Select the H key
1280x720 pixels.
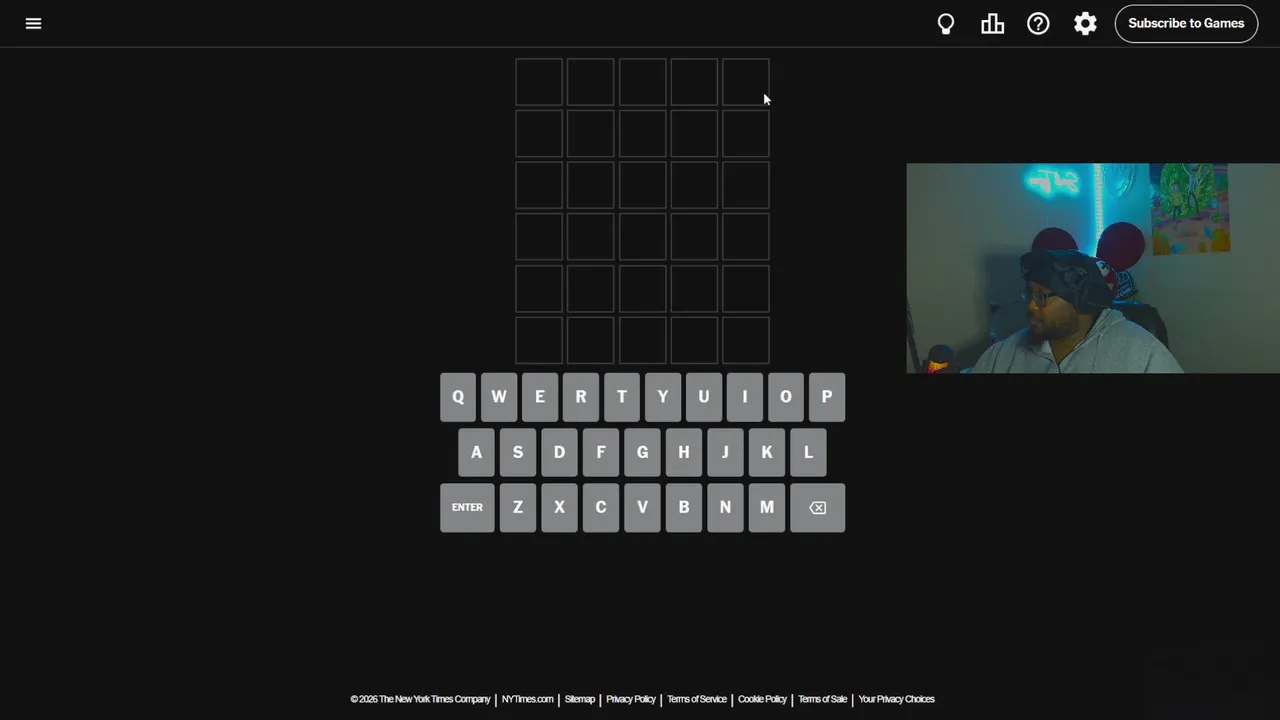[x=684, y=452]
